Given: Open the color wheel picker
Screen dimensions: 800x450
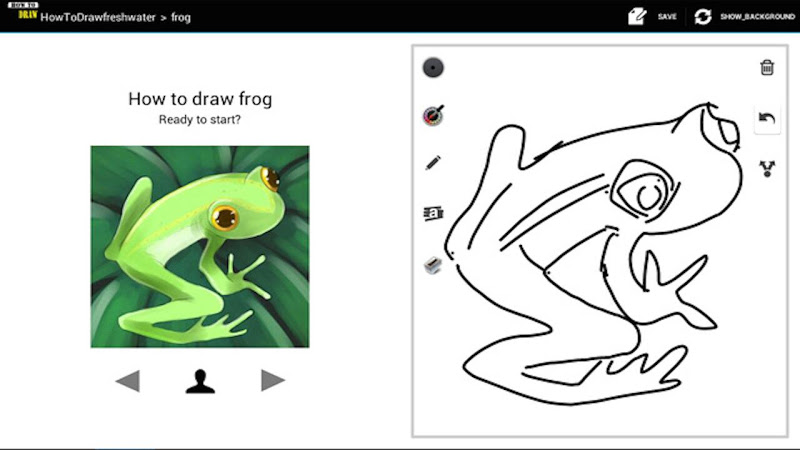Looking at the screenshot, I should click(433, 115).
